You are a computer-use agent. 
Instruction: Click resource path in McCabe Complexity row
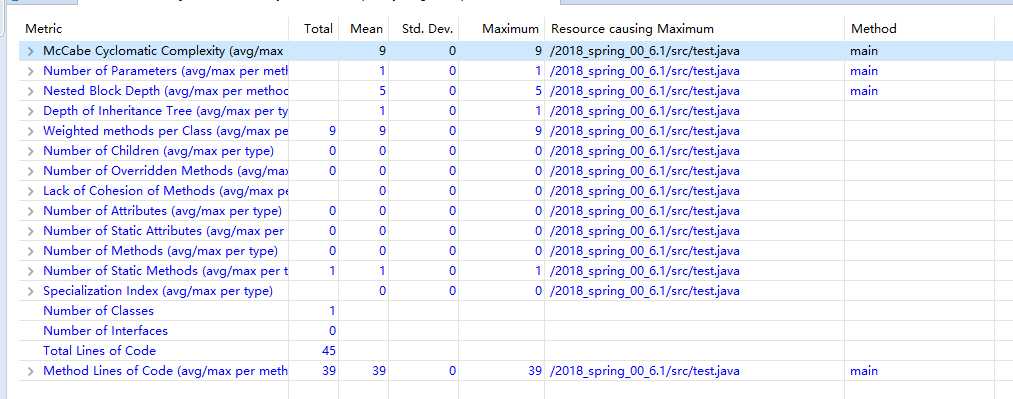(645, 51)
